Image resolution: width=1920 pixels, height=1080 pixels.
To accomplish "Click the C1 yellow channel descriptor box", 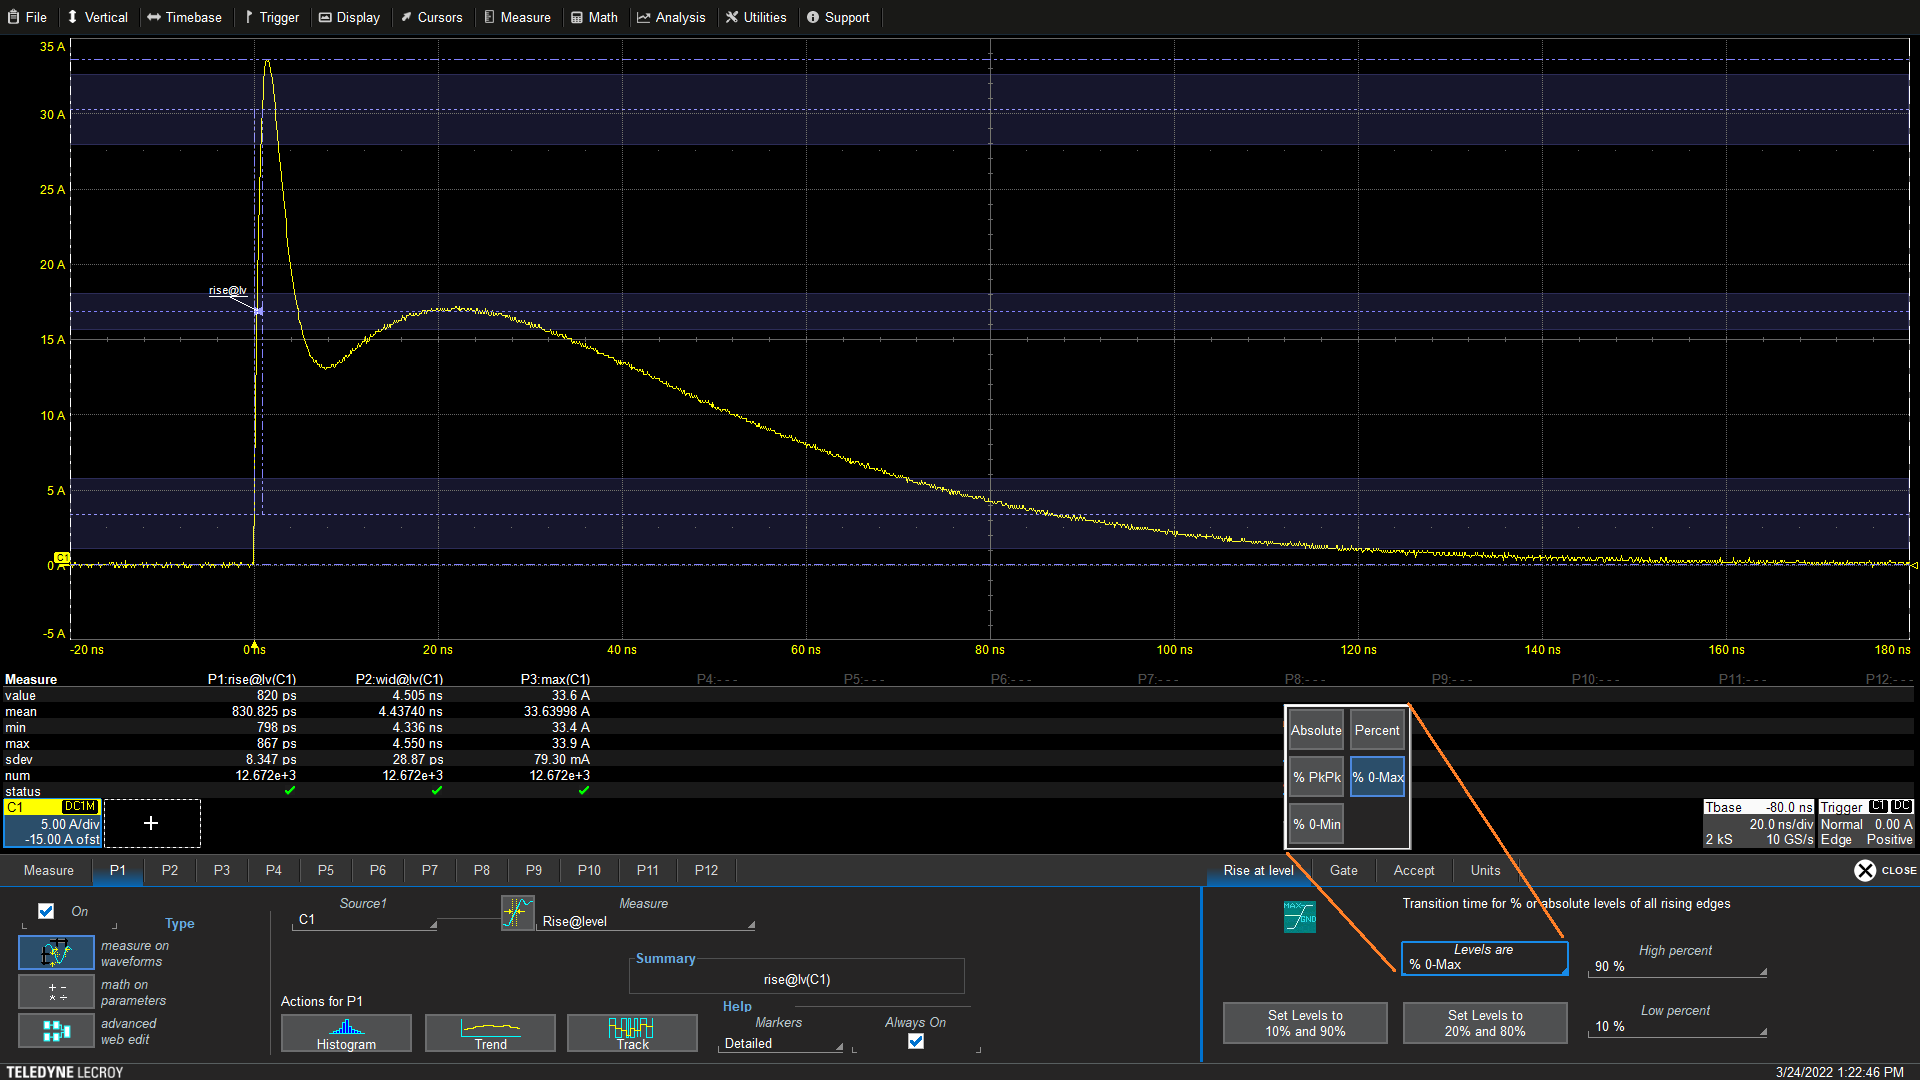I will [x=52, y=823].
